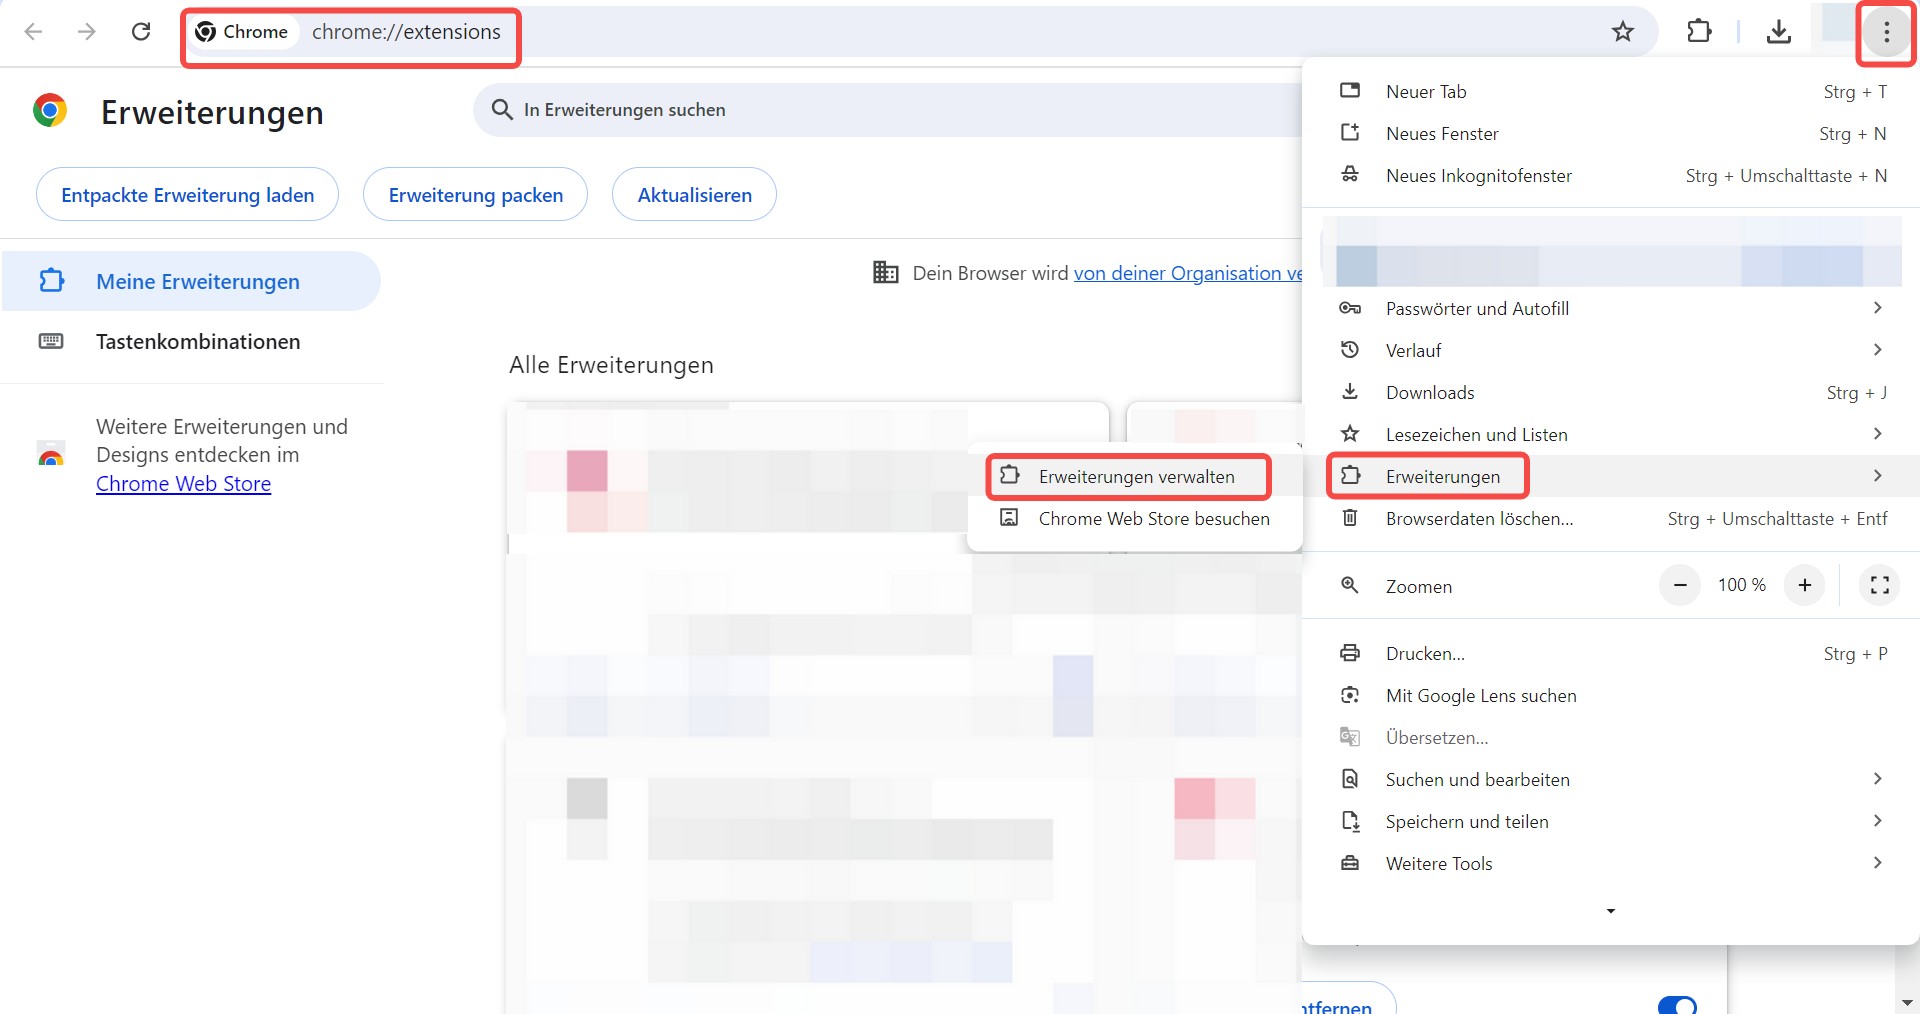The image size is (1920, 1014).
Task: Open Tastenkombinationen in the sidebar
Action: tap(191, 341)
